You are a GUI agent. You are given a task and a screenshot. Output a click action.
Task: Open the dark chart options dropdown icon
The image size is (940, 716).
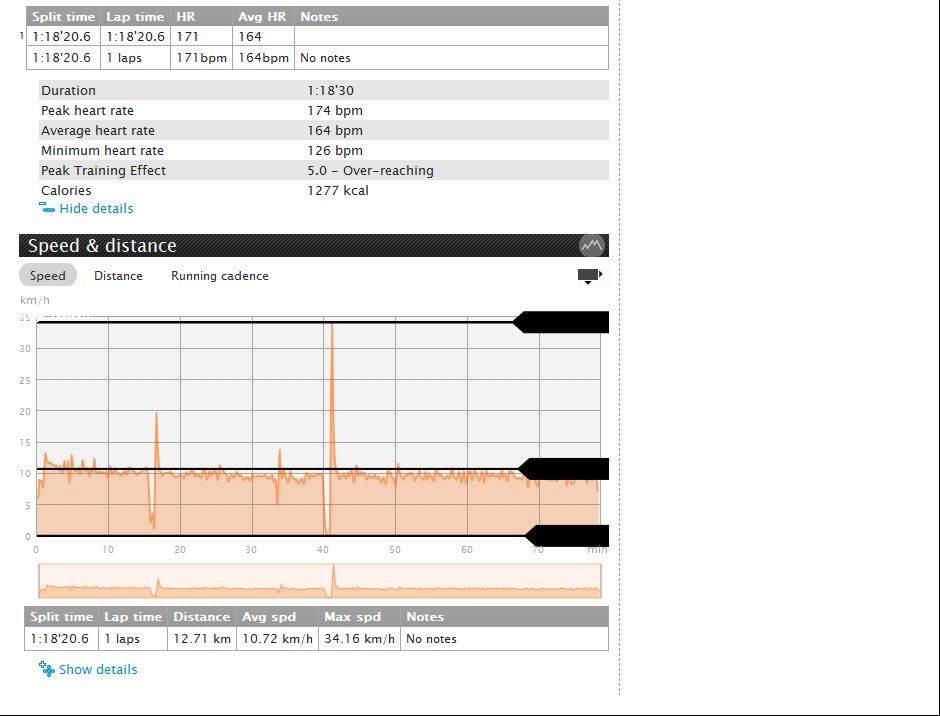(x=590, y=276)
